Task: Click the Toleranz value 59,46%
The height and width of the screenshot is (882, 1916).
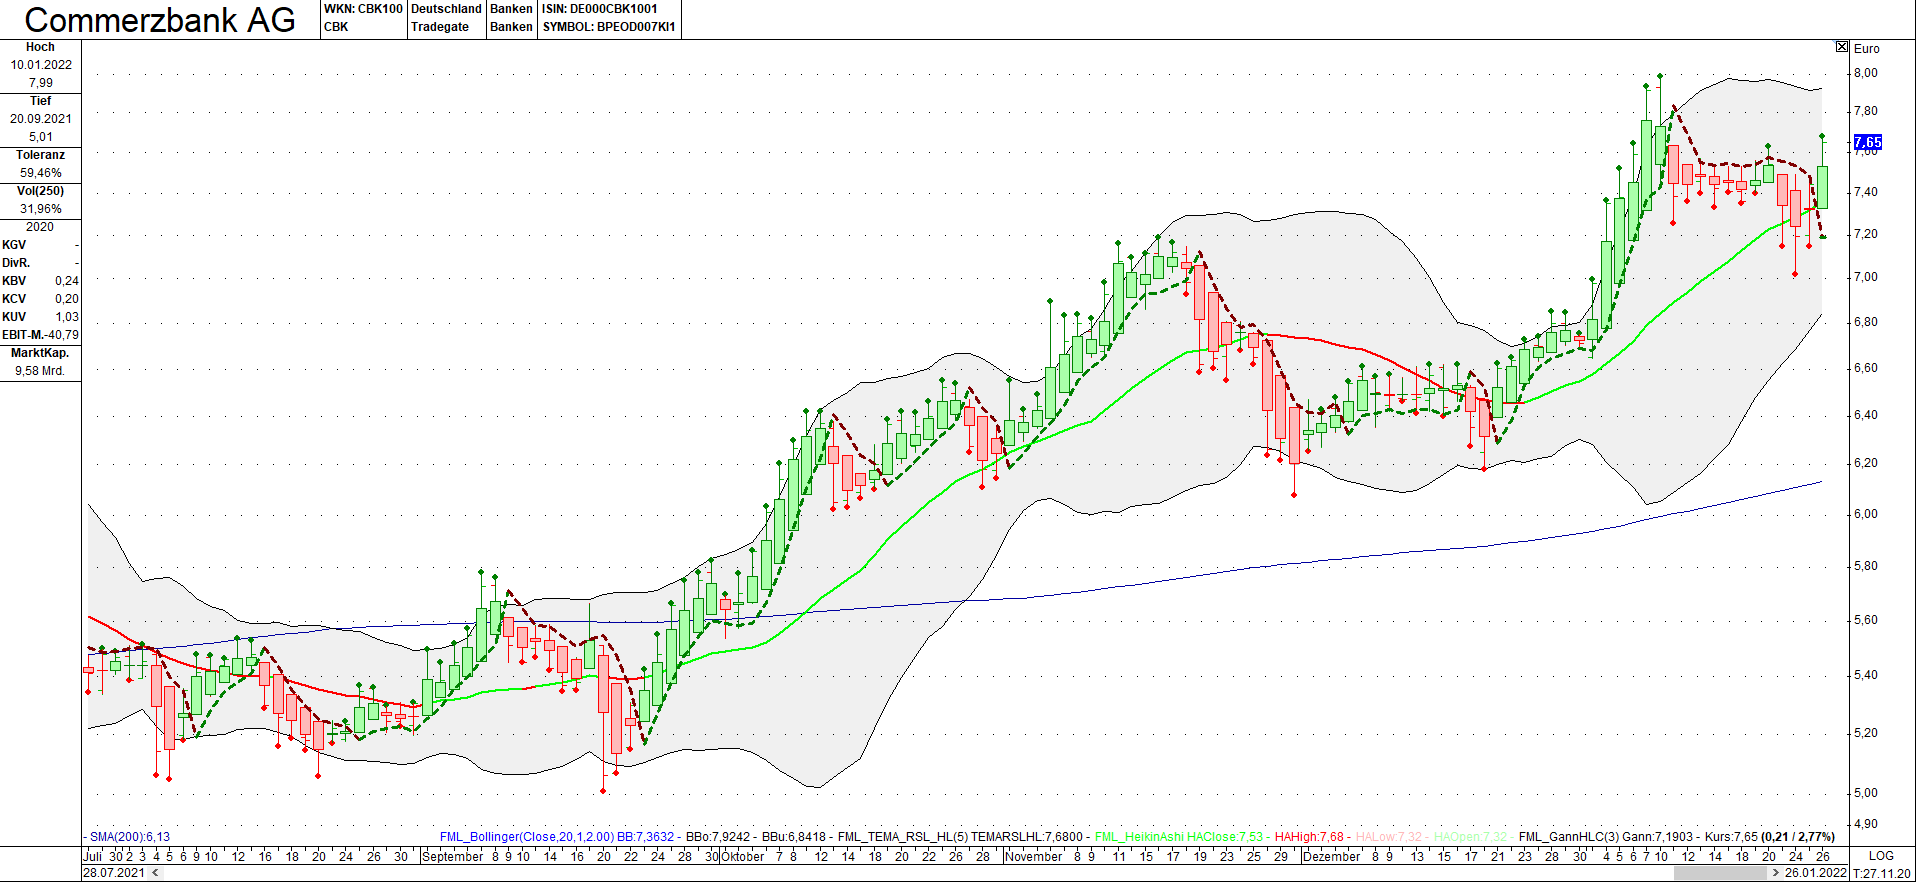Action: pos(41,173)
